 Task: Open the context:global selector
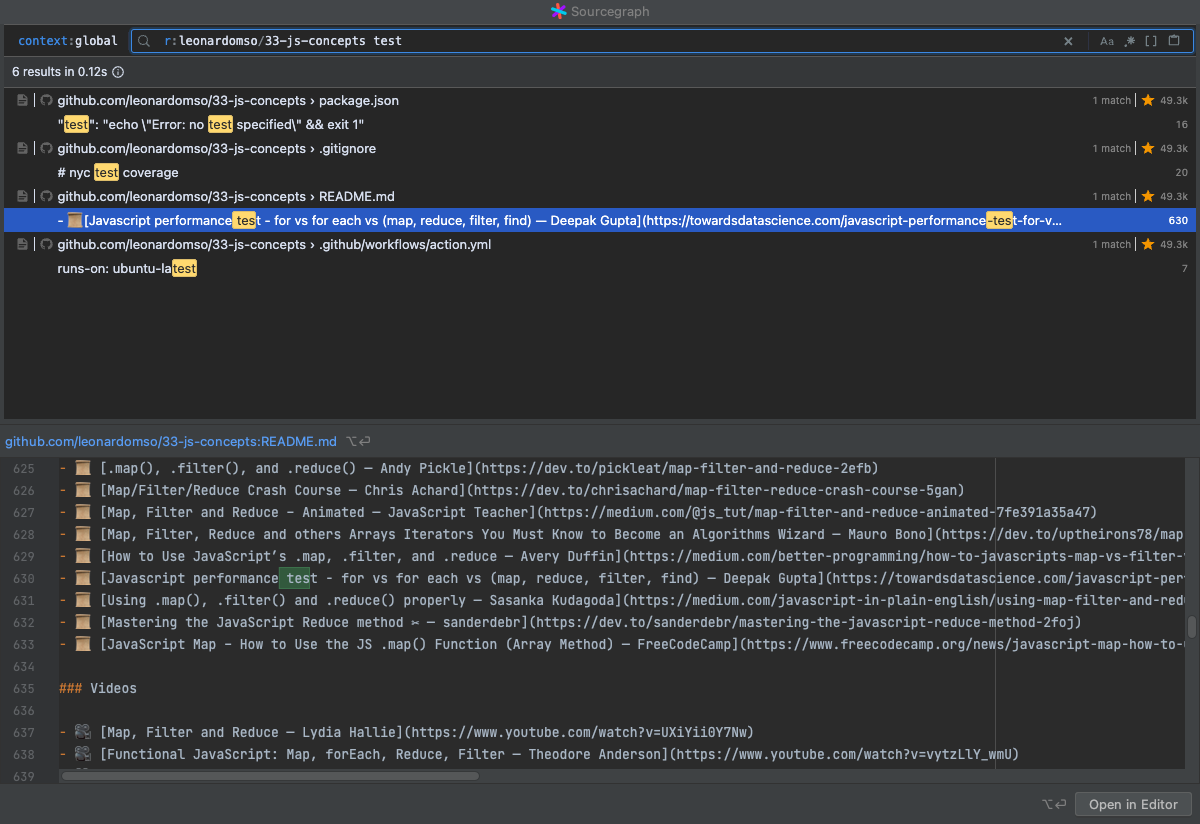(x=68, y=41)
